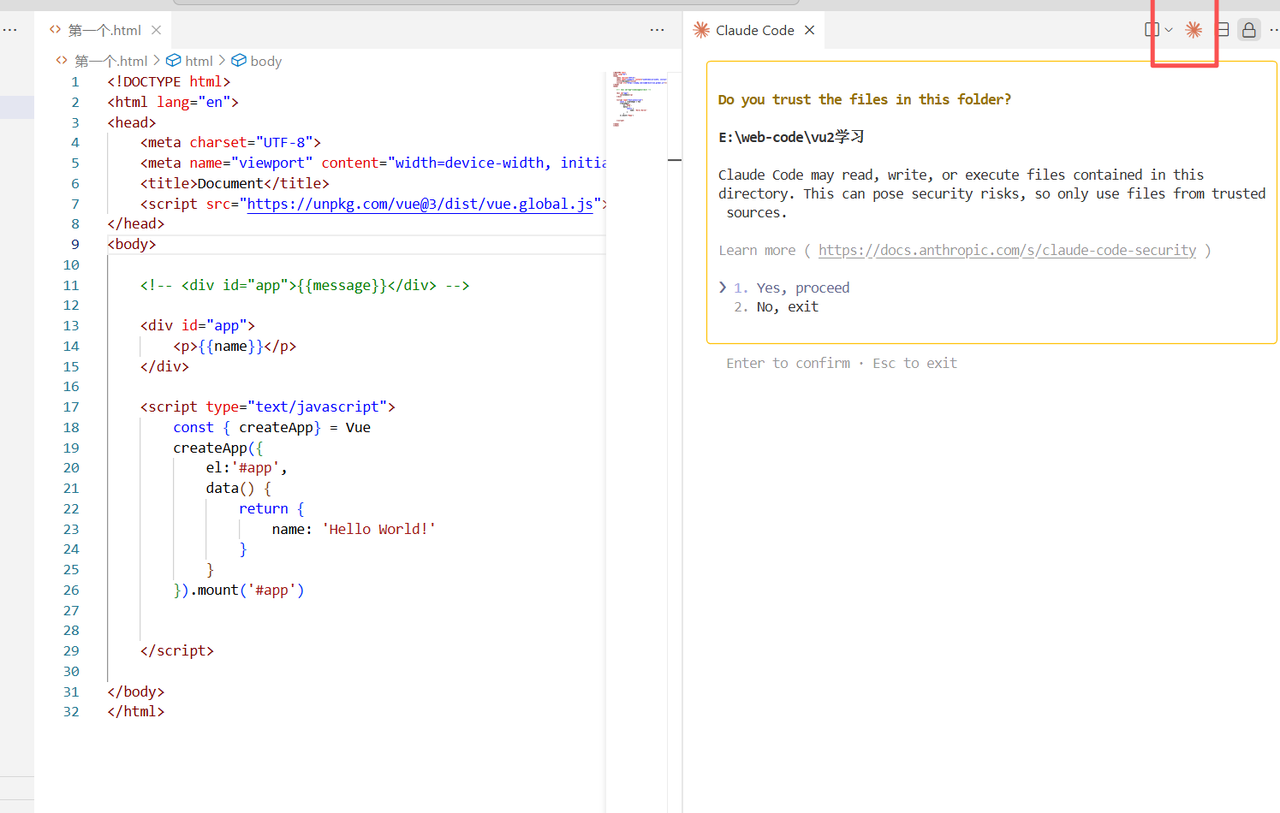The height and width of the screenshot is (813, 1280).
Task: Click the 'data() {' code line
Action: [x=239, y=488]
